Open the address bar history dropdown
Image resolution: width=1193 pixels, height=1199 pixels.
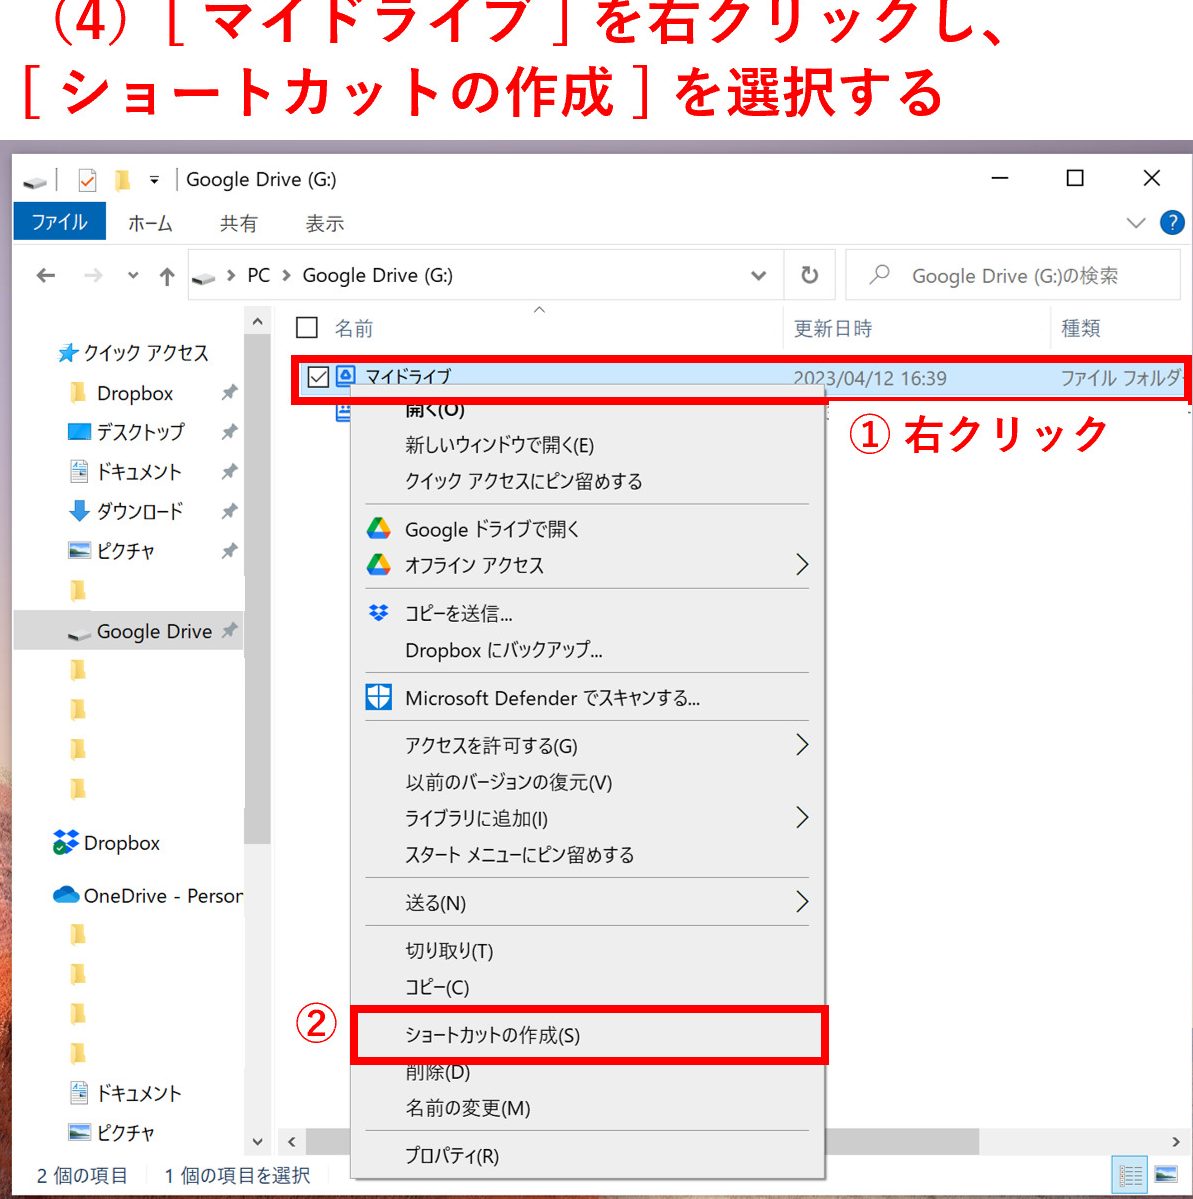tap(759, 276)
